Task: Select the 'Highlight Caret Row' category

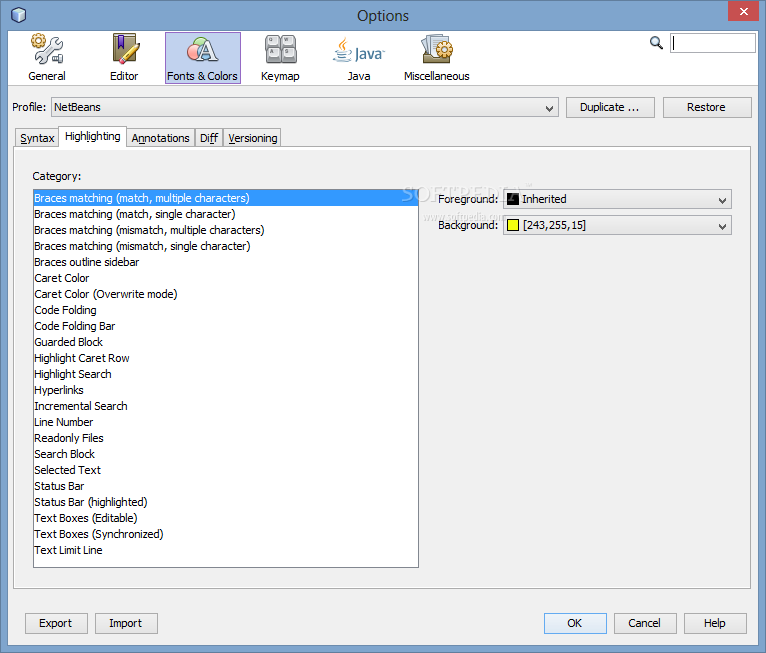Action: tap(226, 358)
